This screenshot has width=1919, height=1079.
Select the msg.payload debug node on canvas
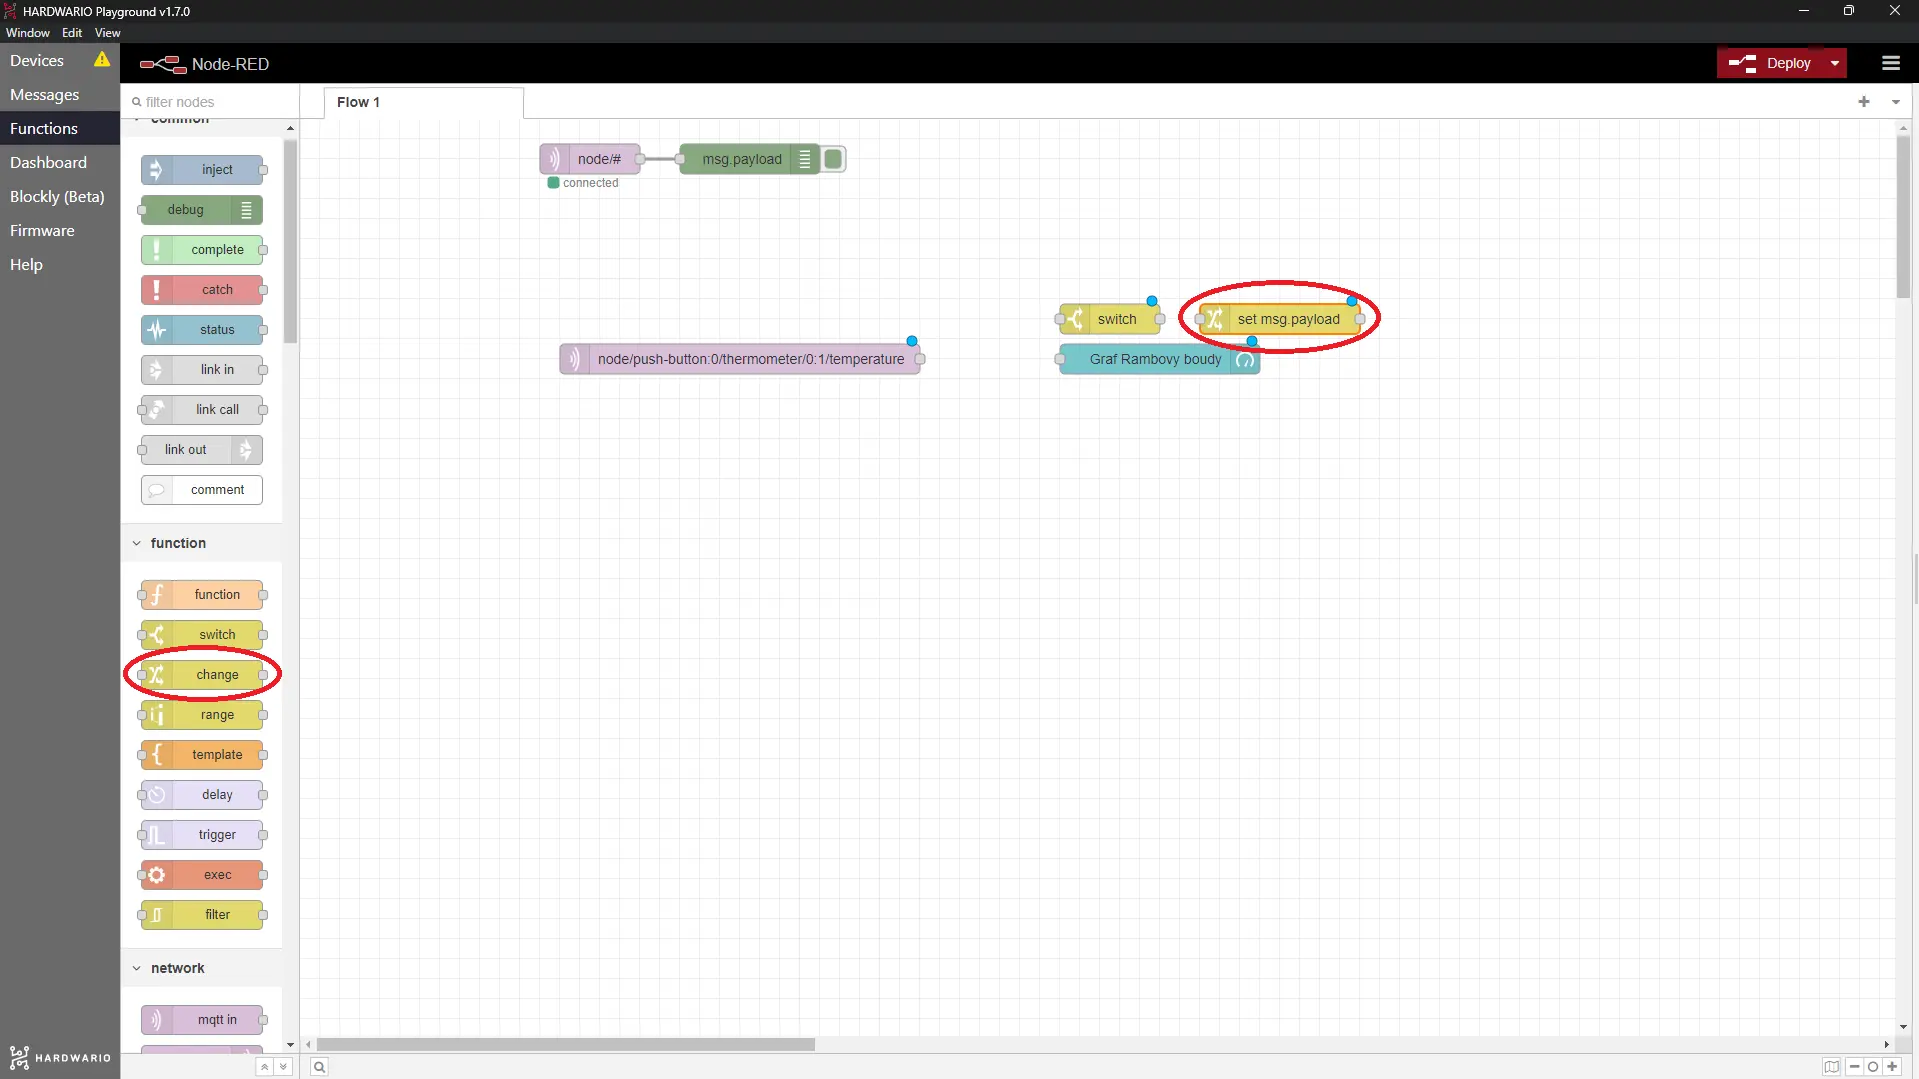[750, 159]
